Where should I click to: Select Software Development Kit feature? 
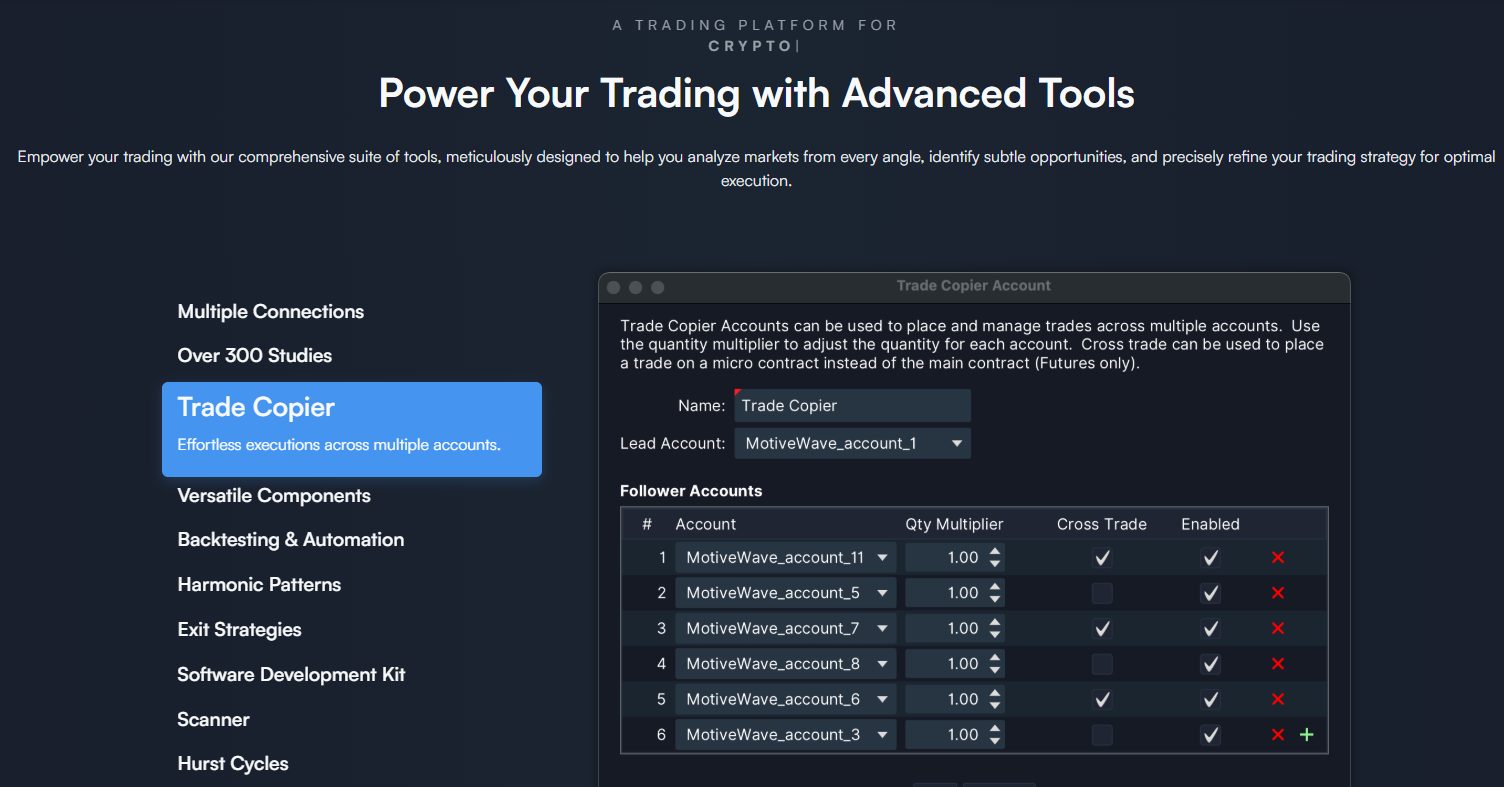(291, 675)
